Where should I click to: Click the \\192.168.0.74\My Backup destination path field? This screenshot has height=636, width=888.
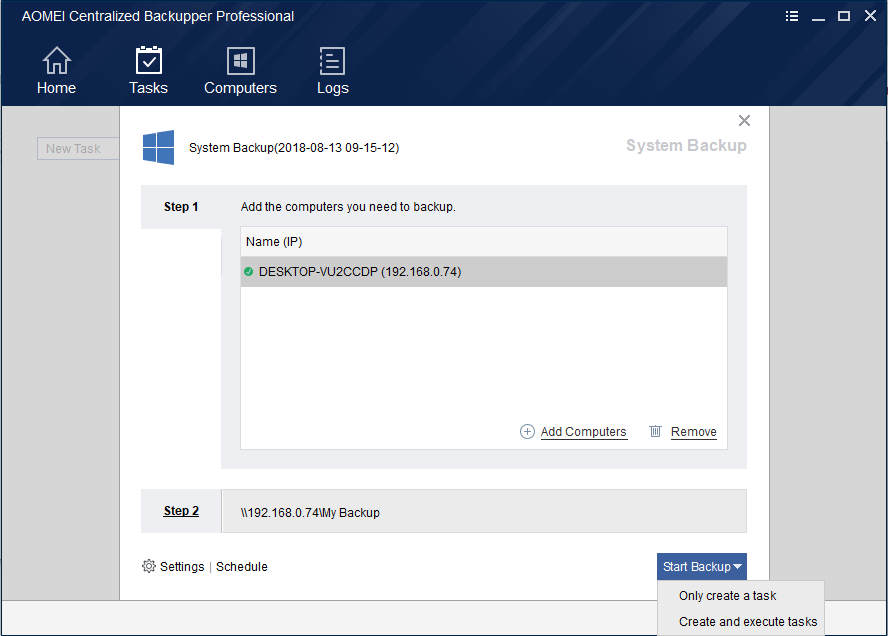tap(484, 511)
